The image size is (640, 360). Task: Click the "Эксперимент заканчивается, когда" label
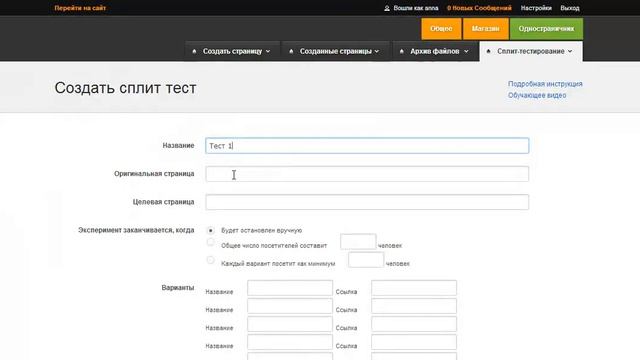click(x=136, y=230)
